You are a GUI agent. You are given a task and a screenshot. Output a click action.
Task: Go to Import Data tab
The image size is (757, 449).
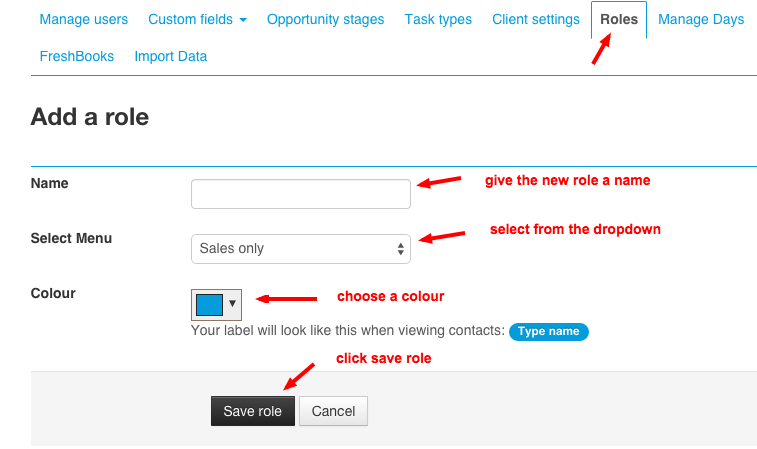pyautogui.click(x=171, y=57)
